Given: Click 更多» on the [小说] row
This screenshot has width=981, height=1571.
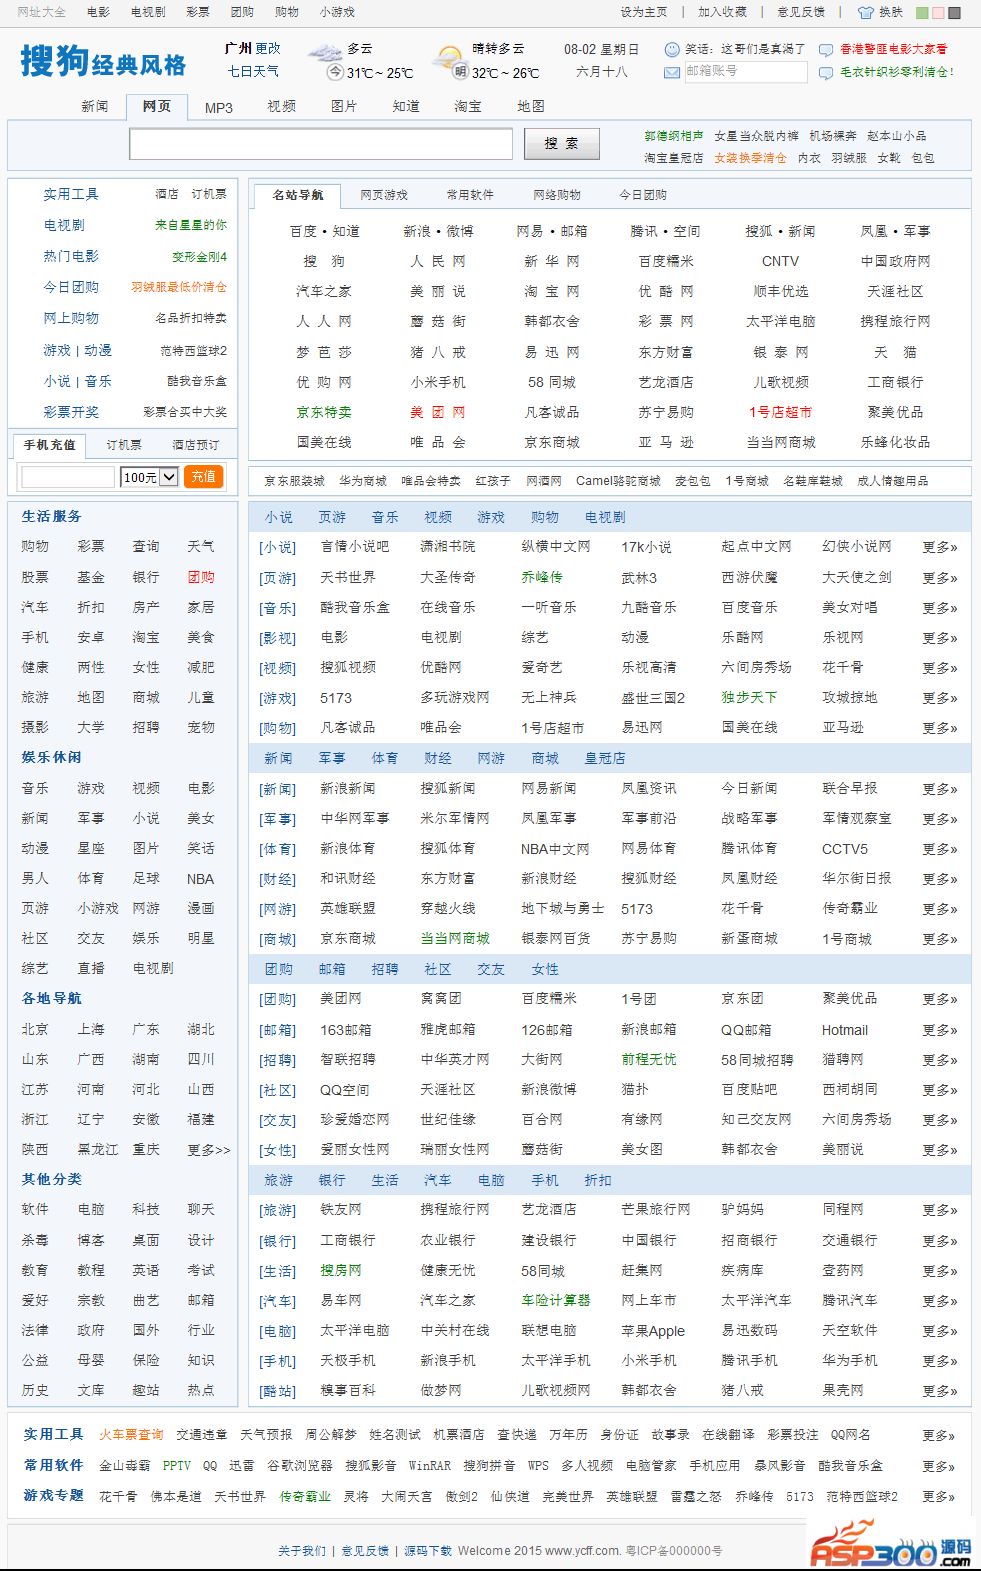Looking at the screenshot, I should coord(939,547).
